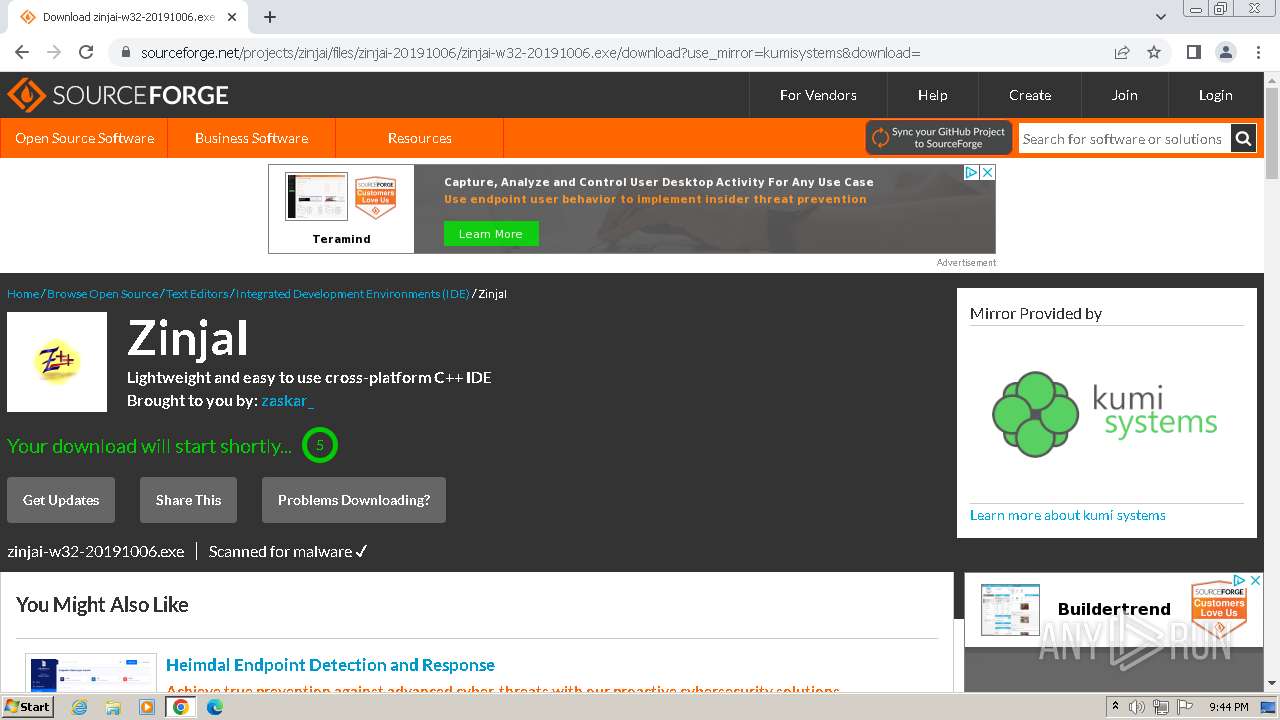Open the Help nav item
The image size is (1280, 720).
tap(932, 95)
